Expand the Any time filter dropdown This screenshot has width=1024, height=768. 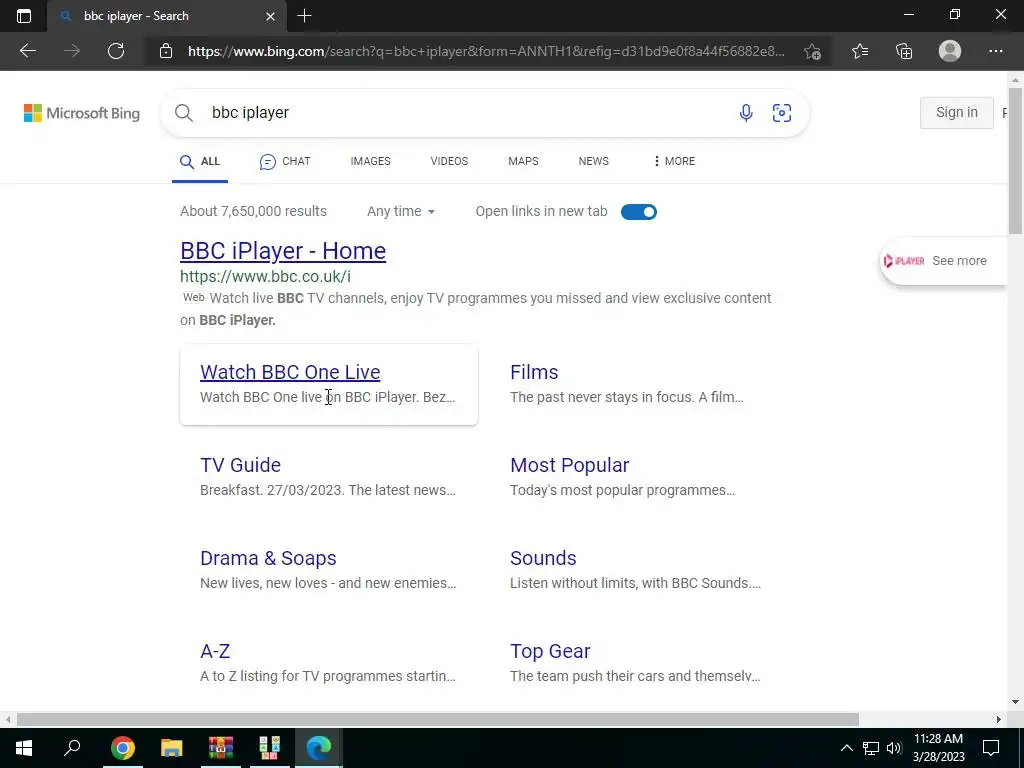click(400, 212)
